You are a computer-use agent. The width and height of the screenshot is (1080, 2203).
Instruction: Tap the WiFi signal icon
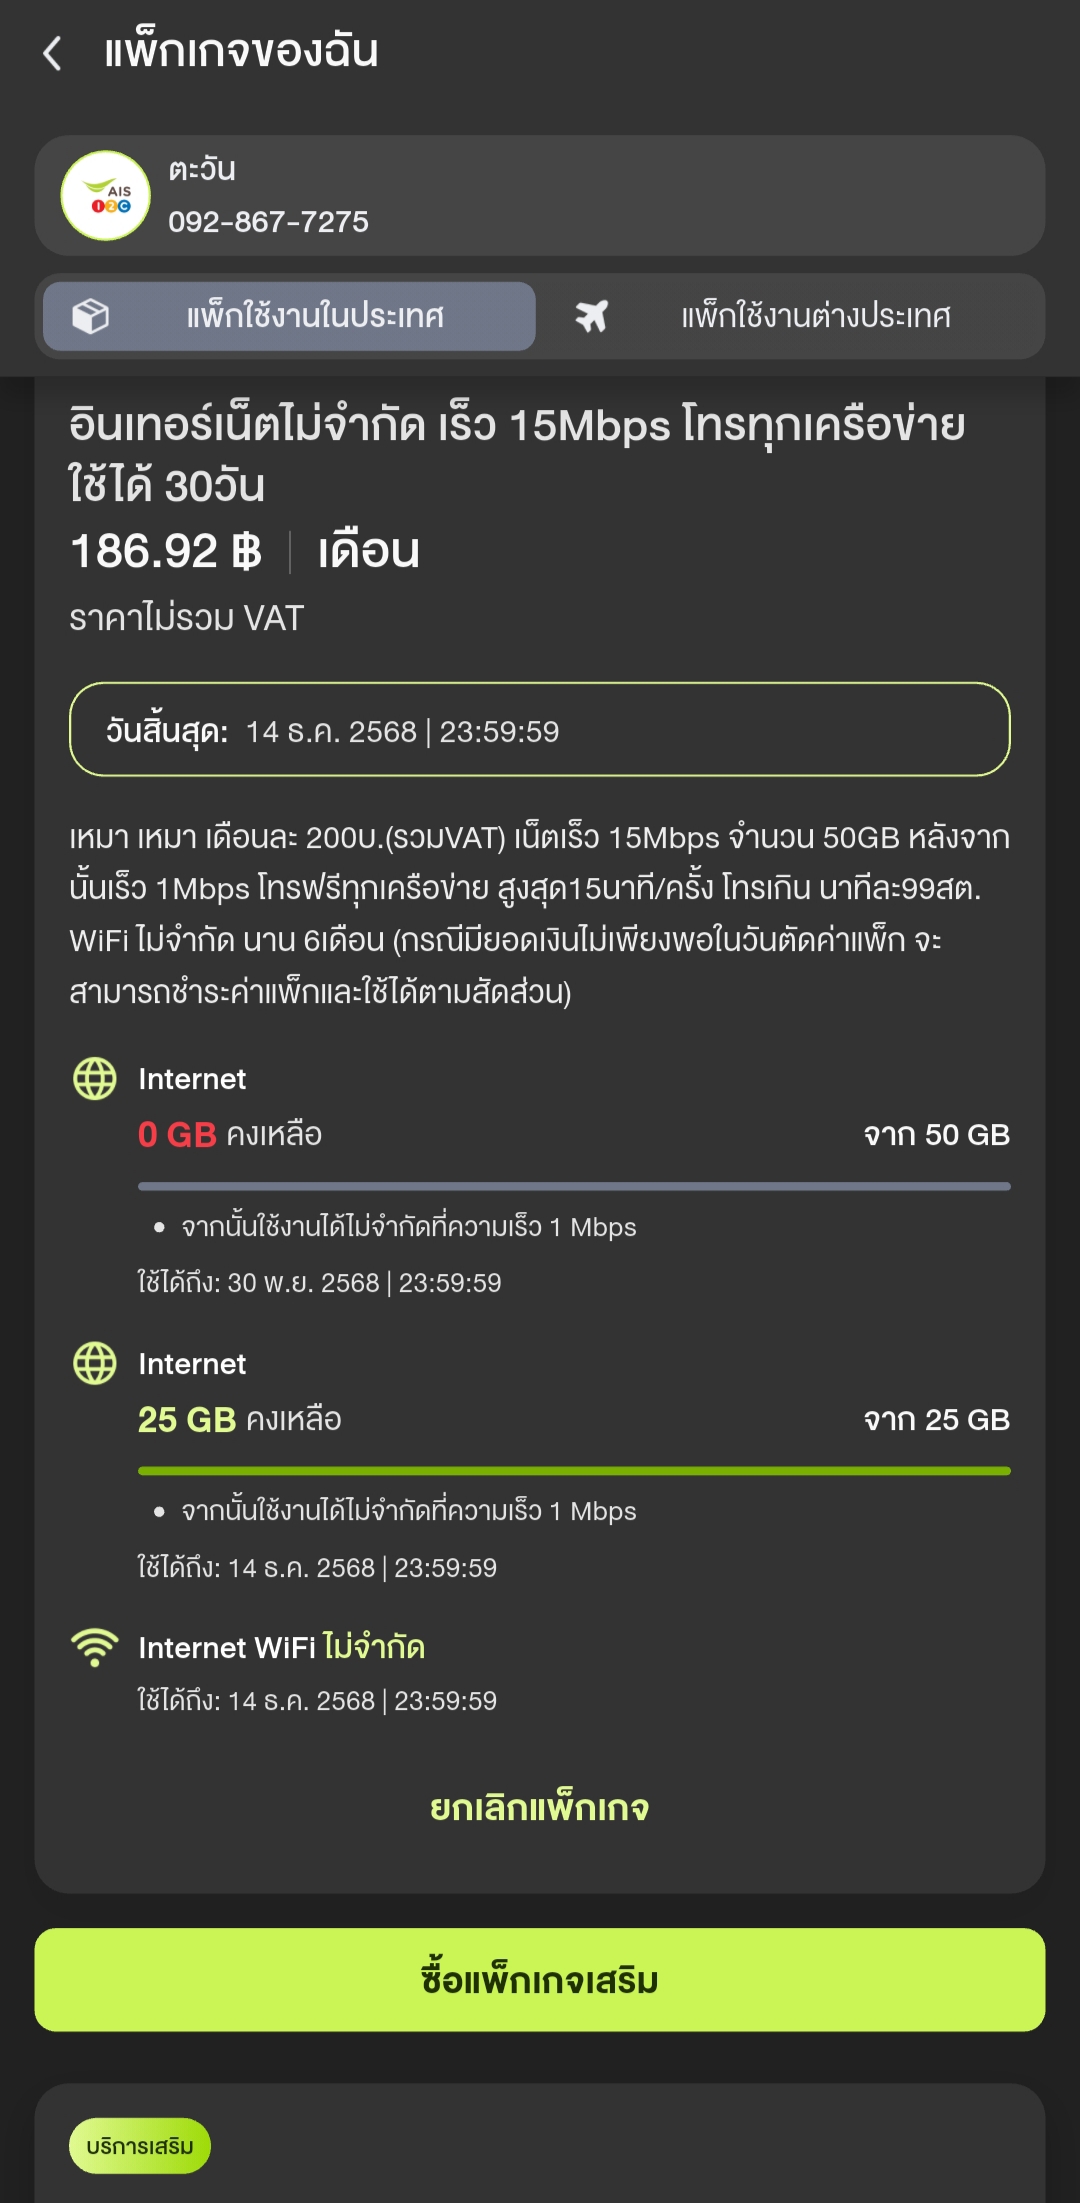95,1647
